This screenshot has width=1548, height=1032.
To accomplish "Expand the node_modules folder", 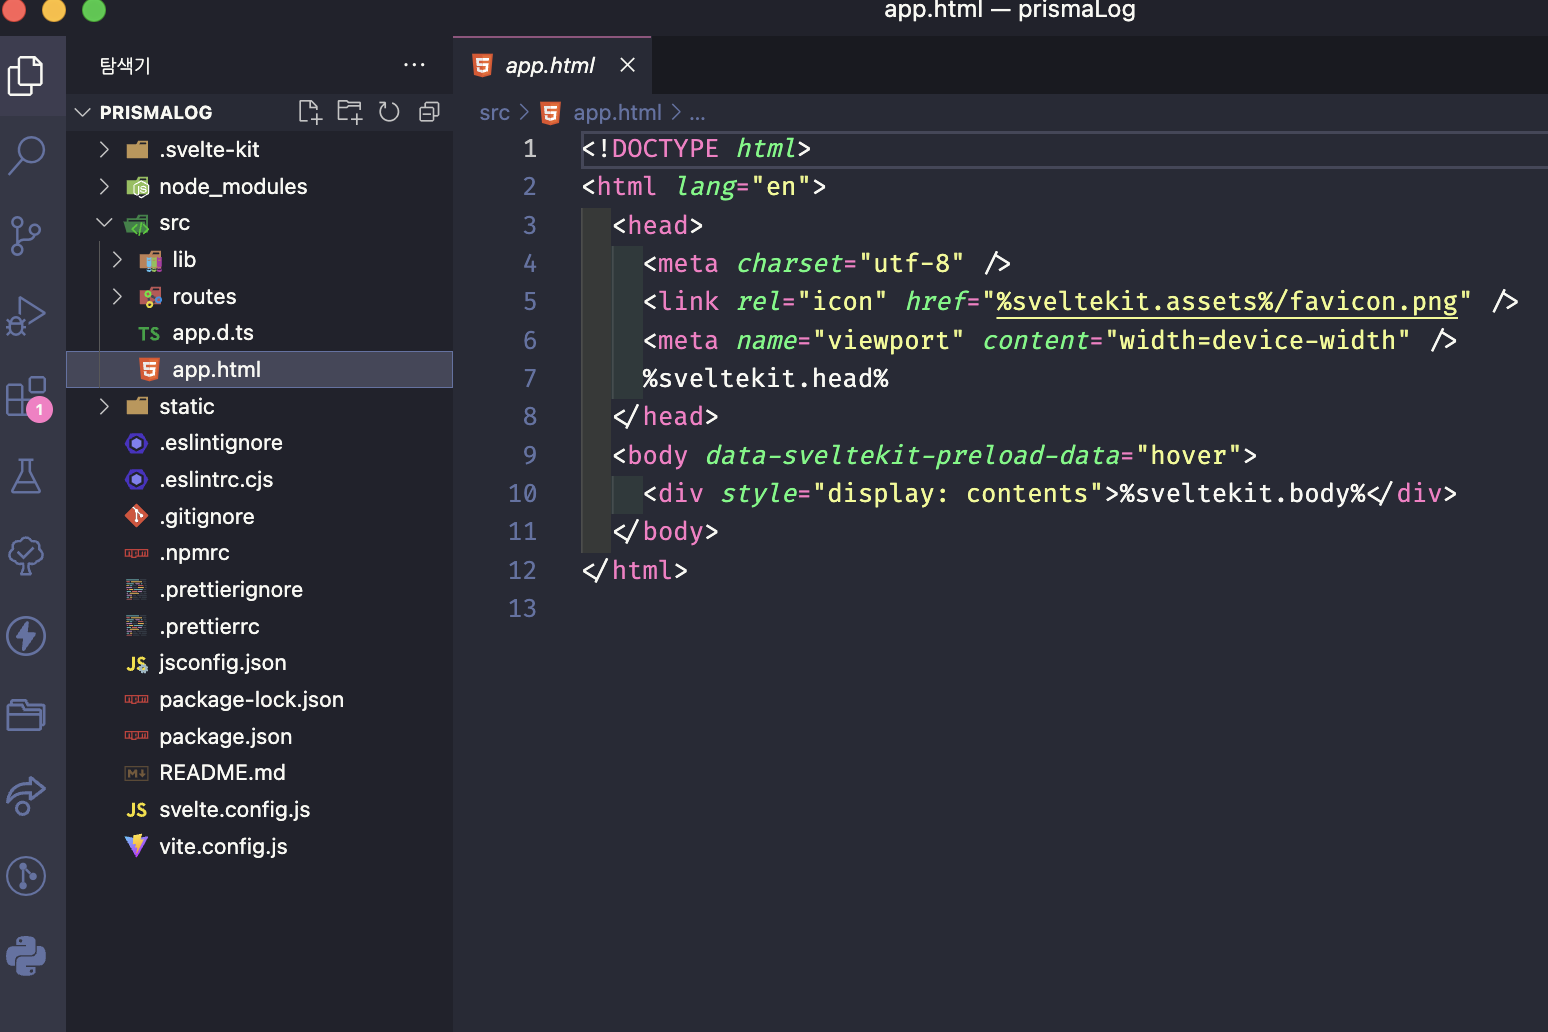I will pos(104,186).
